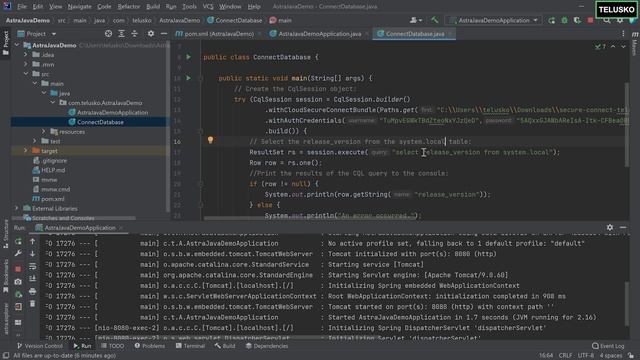
Task: Toggle Scroll to End icon in the Run console
Action: click(x=32, y=279)
